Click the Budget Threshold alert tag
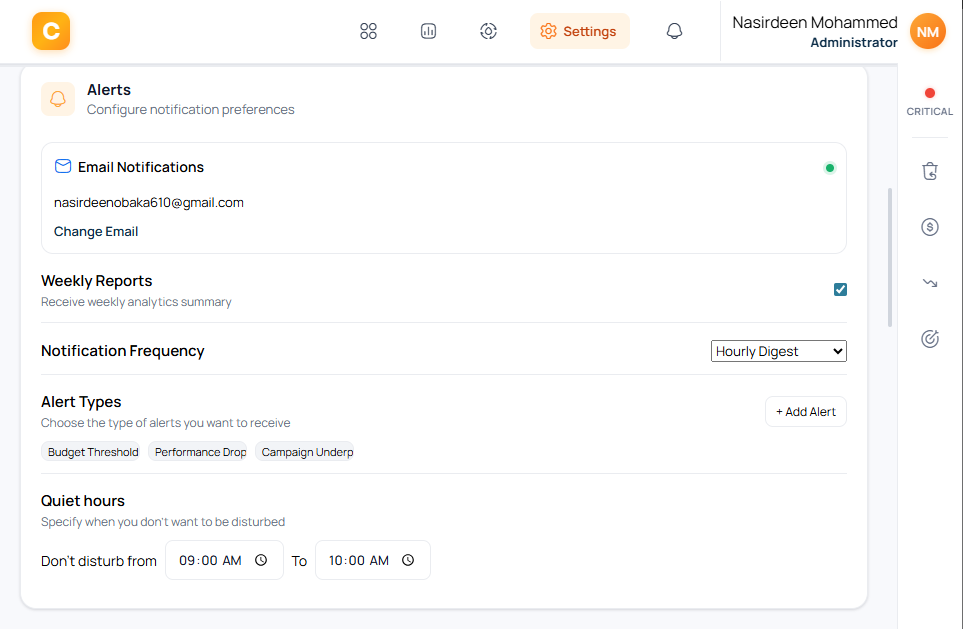 93,452
